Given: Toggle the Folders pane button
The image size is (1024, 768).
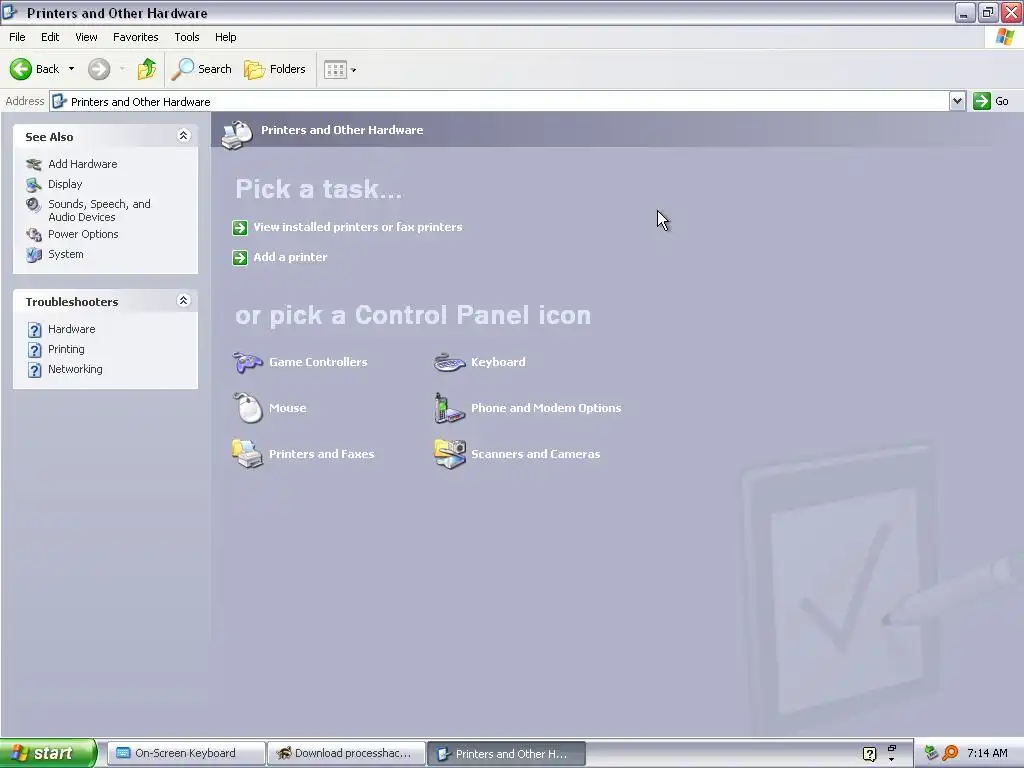Looking at the screenshot, I should pos(275,69).
